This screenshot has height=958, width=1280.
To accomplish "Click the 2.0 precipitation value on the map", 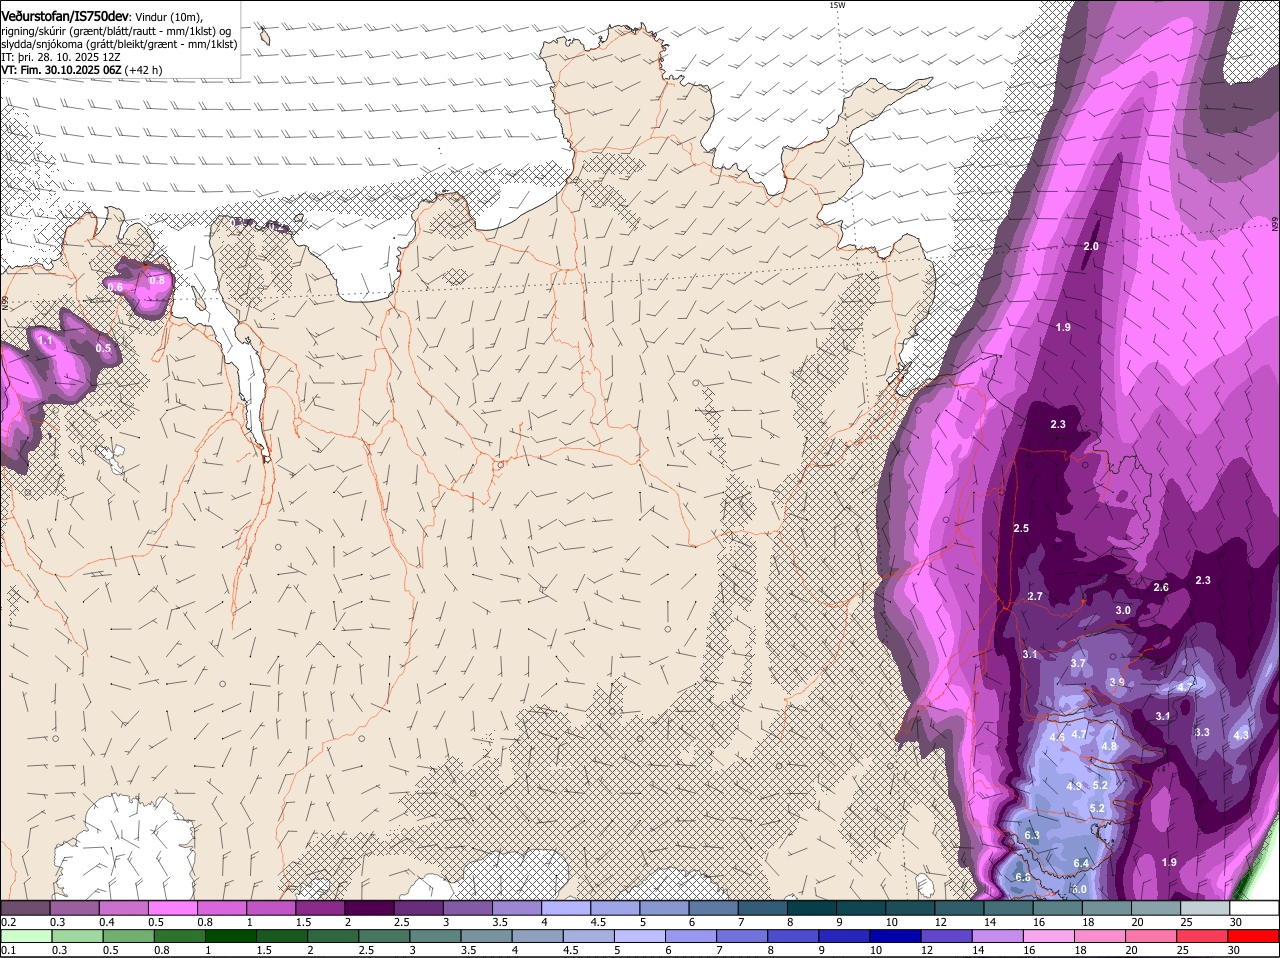I will pos(1091,246).
